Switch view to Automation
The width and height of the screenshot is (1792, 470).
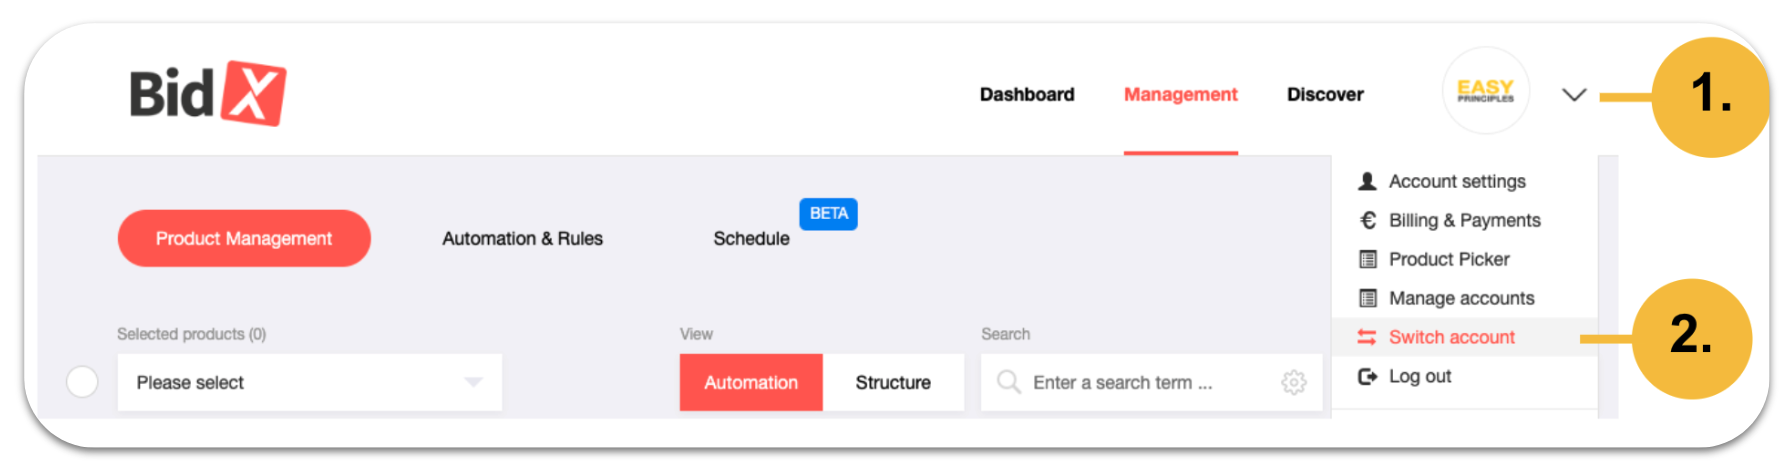(751, 382)
